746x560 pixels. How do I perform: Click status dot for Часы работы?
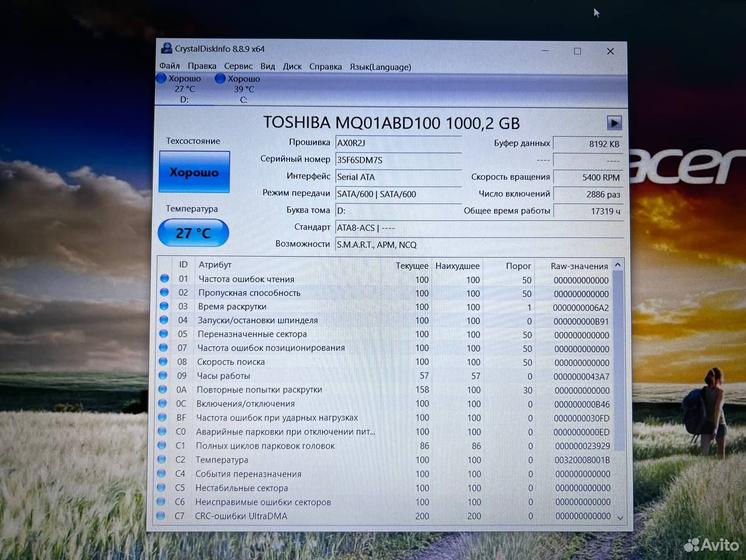[163, 375]
